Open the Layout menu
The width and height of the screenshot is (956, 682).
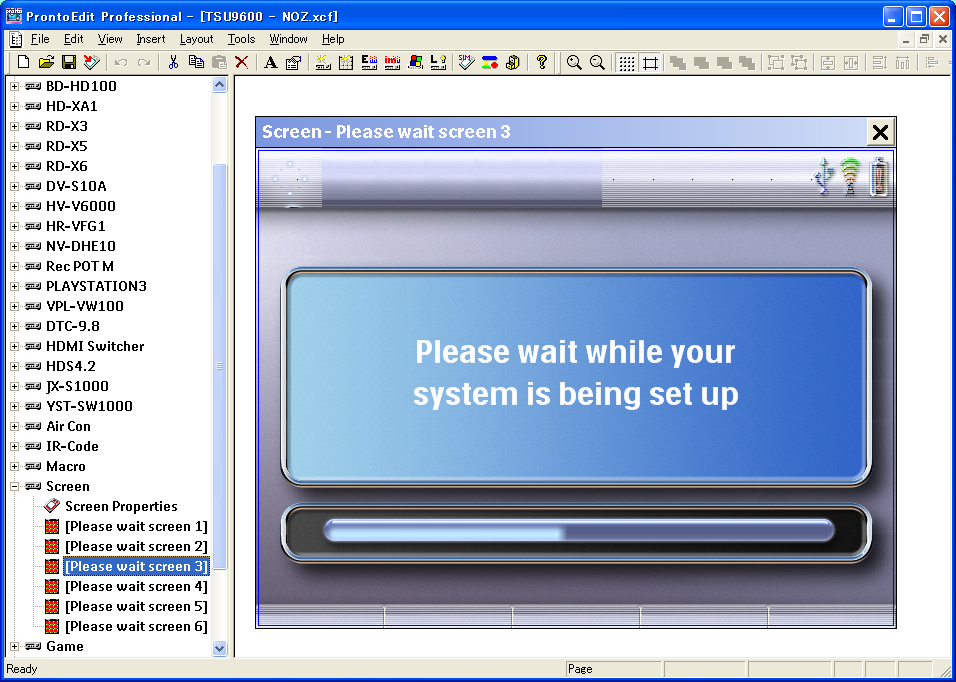(196, 39)
